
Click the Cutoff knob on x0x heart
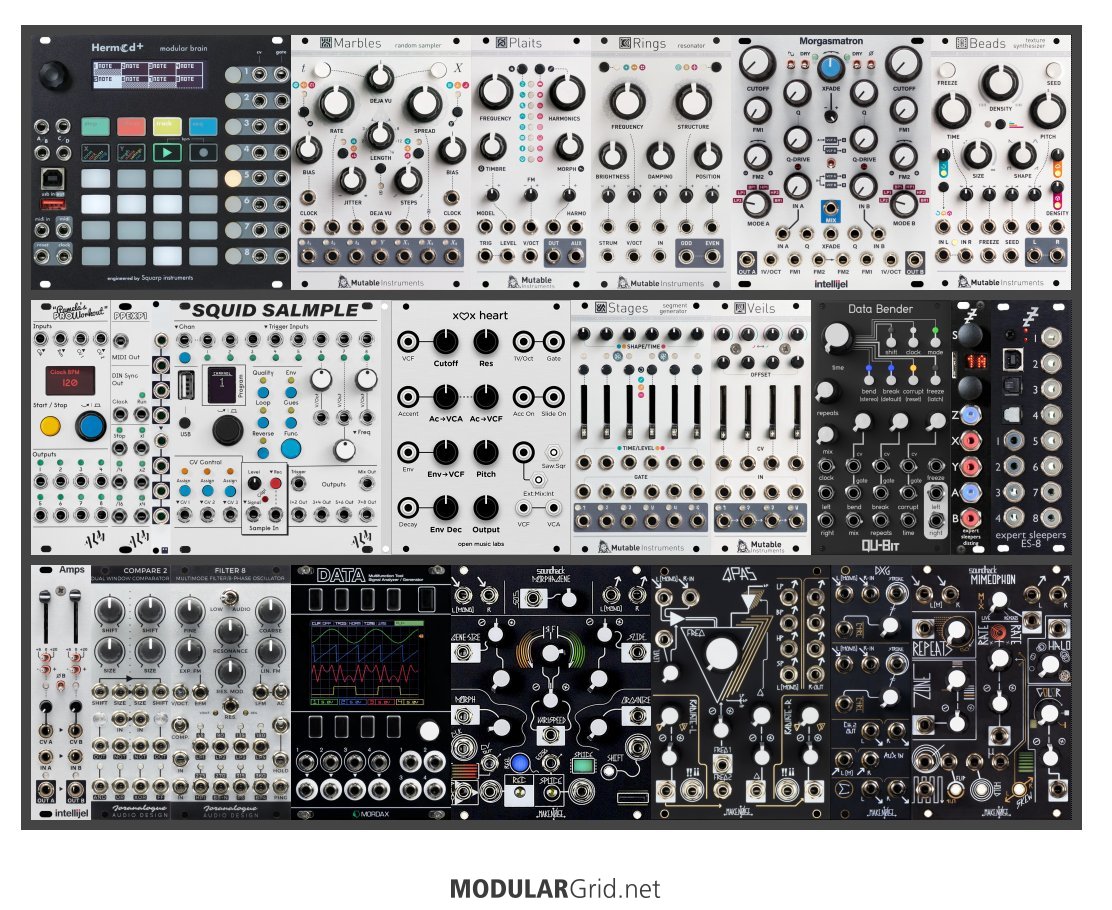pos(445,342)
